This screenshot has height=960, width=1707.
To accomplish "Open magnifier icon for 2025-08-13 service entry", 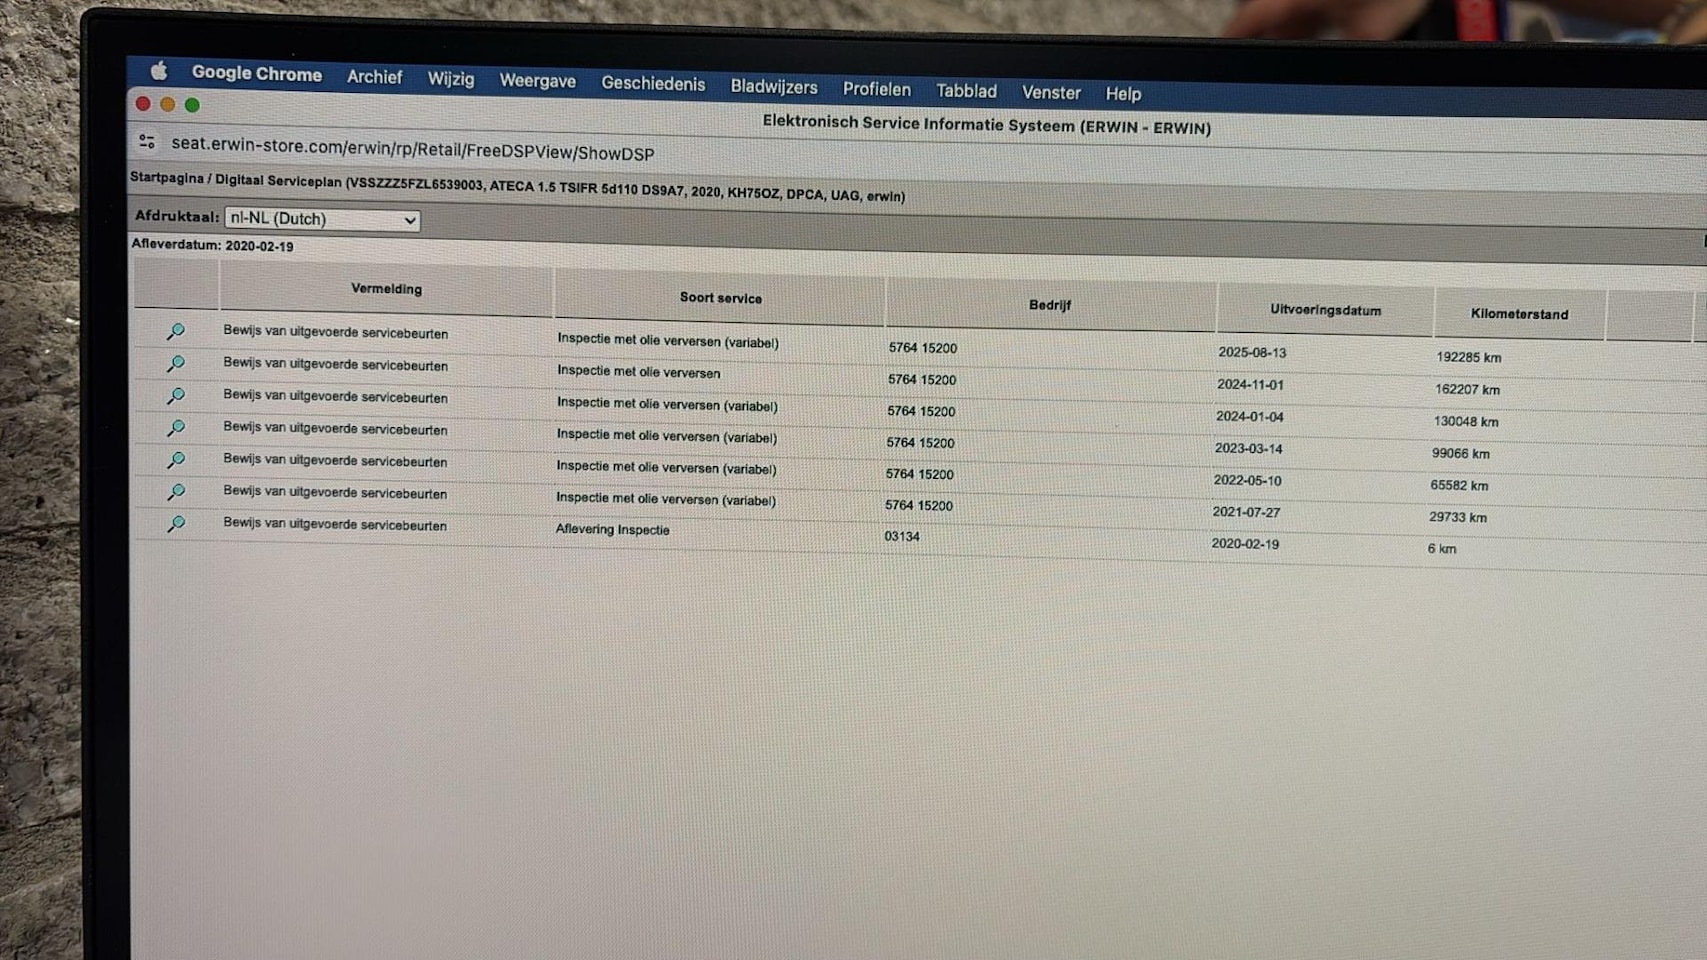I will point(176,331).
